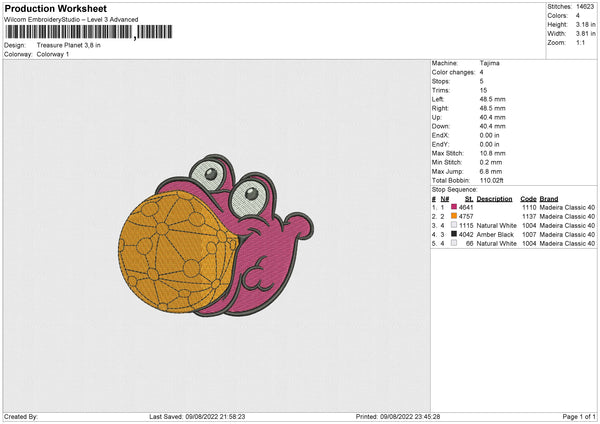
Task: Click the Description column header
Action: point(494,199)
